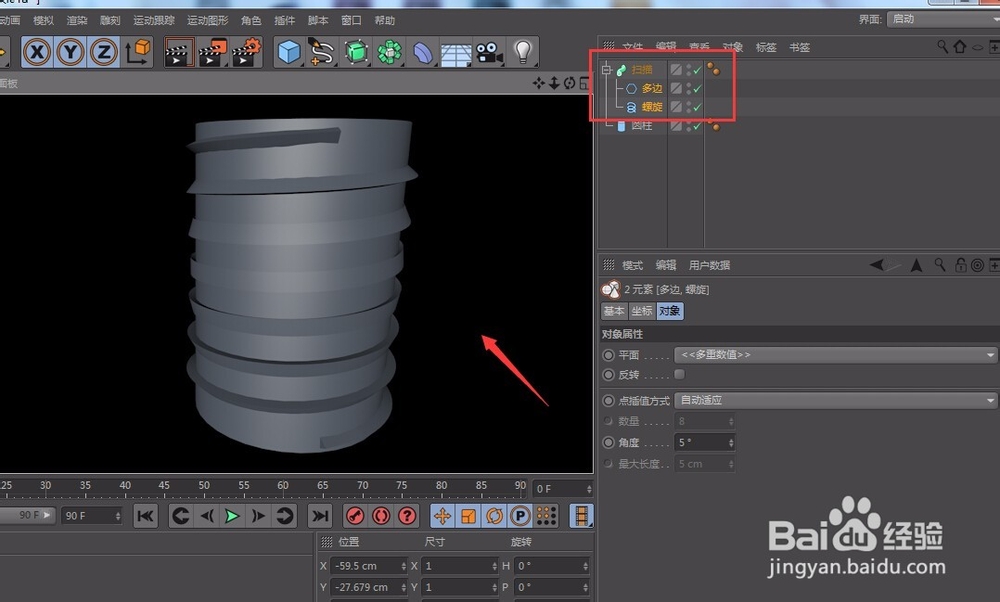The image size is (1000, 602).
Task: Open the 界面 layout dropdown
Action: click(x=943, y=19)
